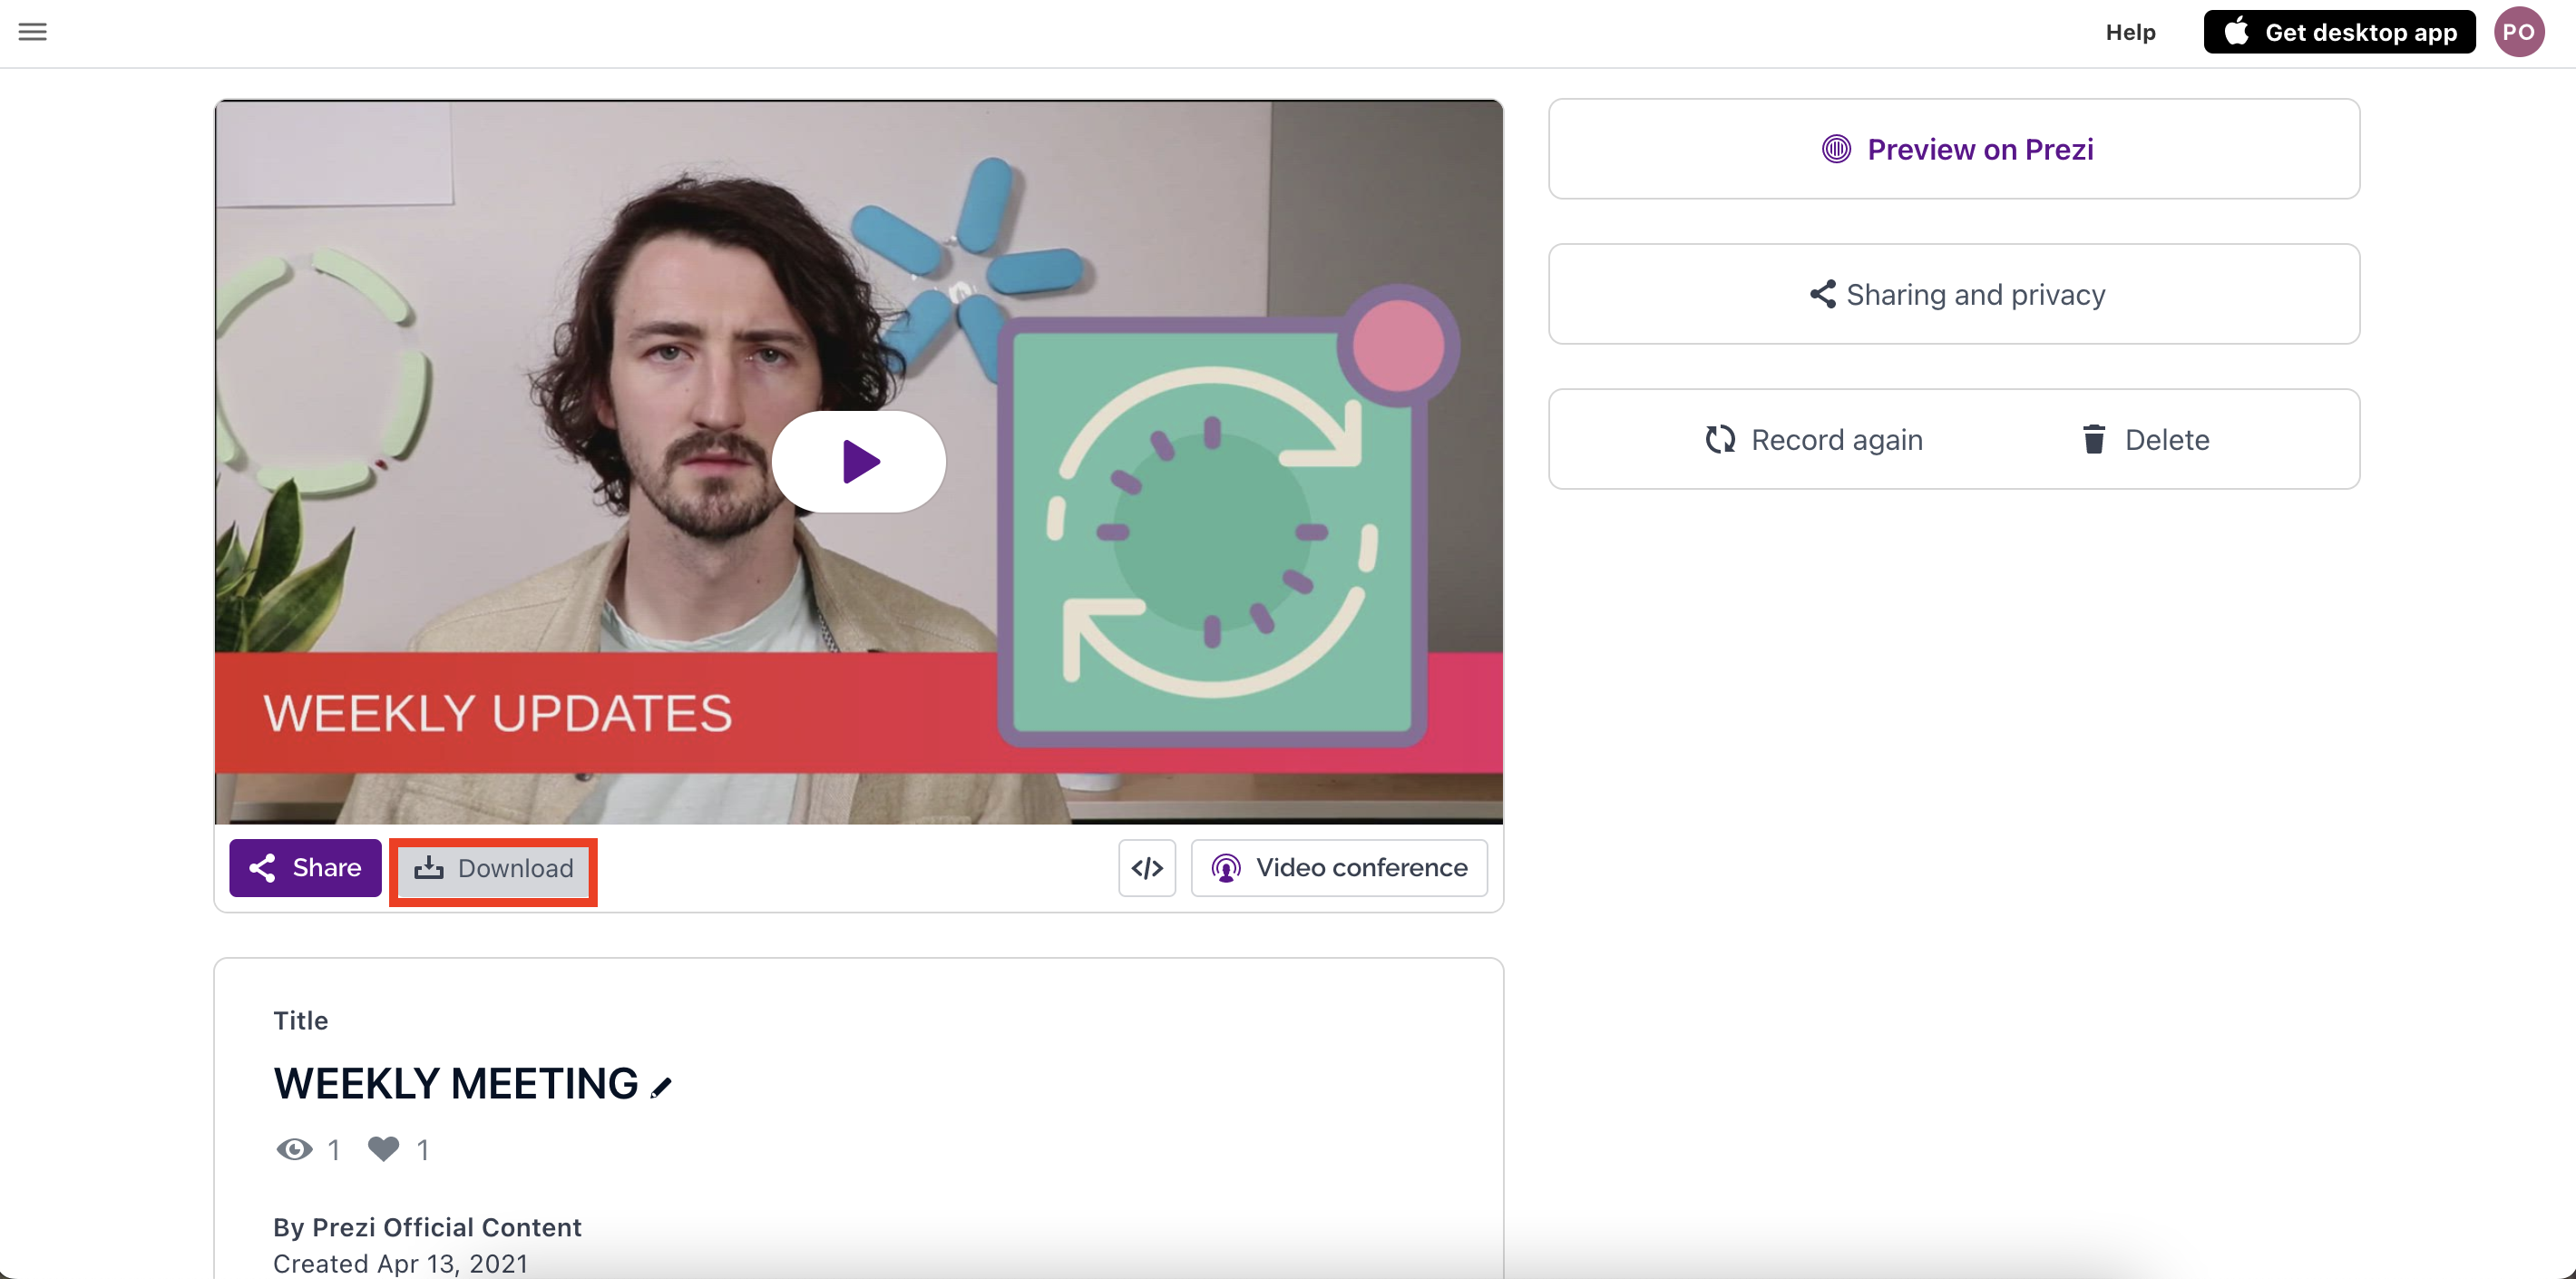
Task: Click the embed code icon
Action: [1146, 868]
